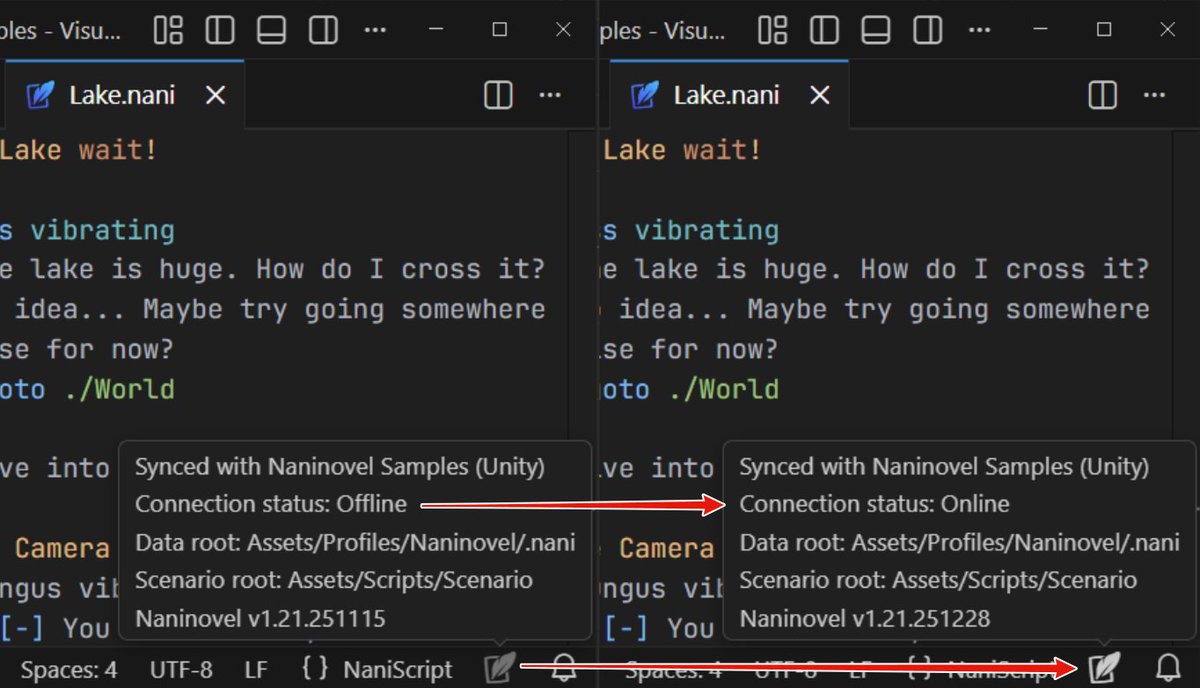
Task: Click "./World" path in left editor
Action: pos(119,389)
